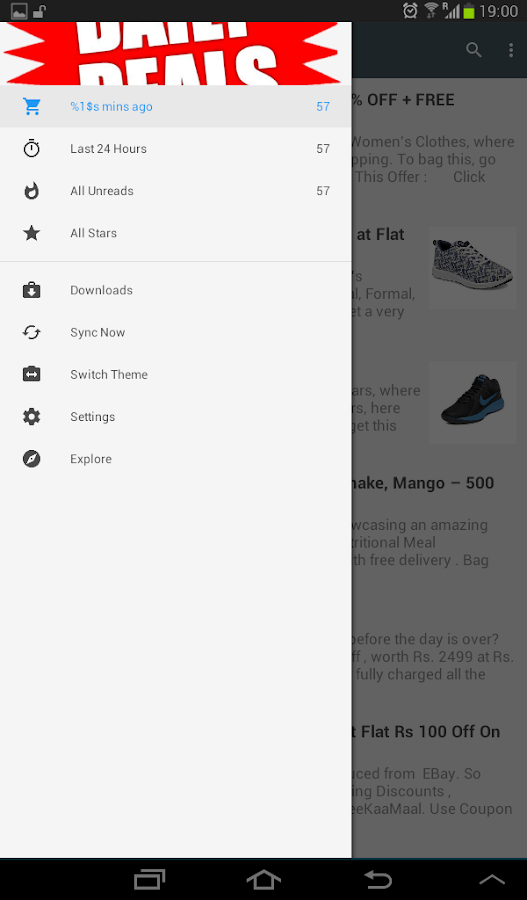Open search with the magnifier icon
Screen dimensions: 527x900
pyautogui.click(x=474, y=50)
